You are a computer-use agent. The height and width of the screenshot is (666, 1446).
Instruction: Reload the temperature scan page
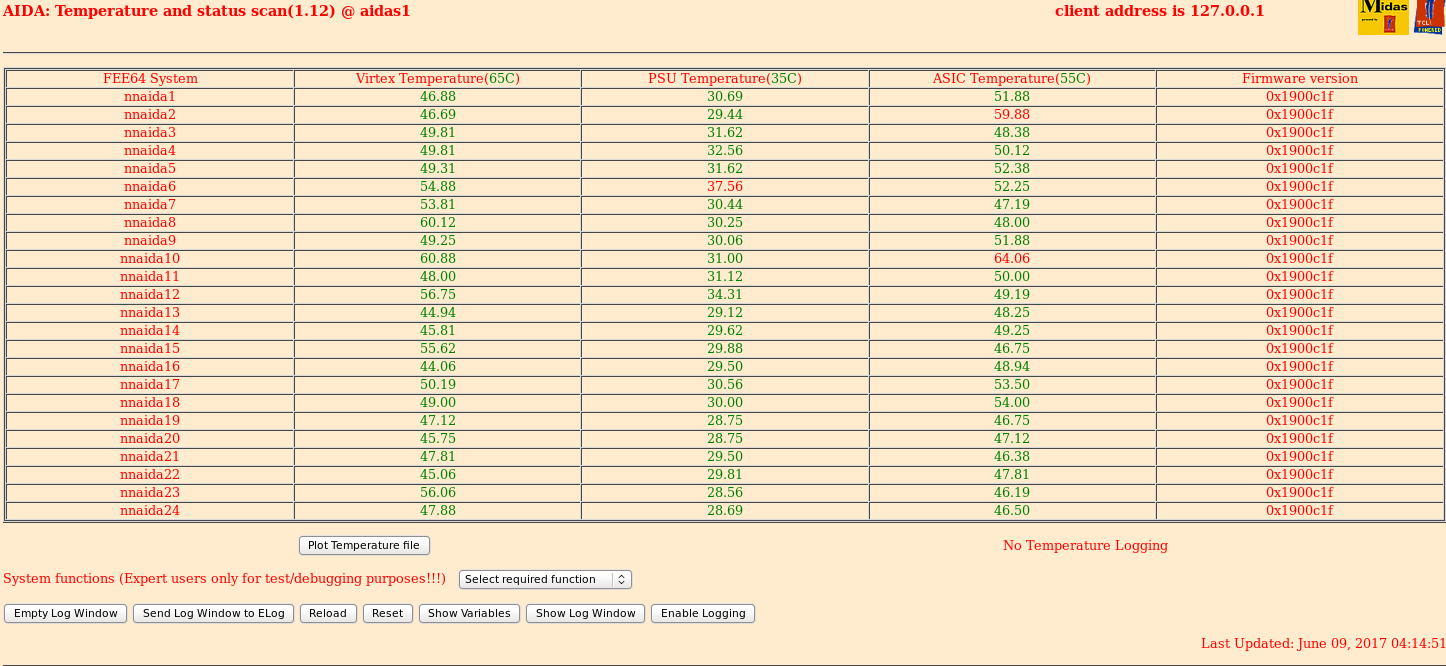328,613
